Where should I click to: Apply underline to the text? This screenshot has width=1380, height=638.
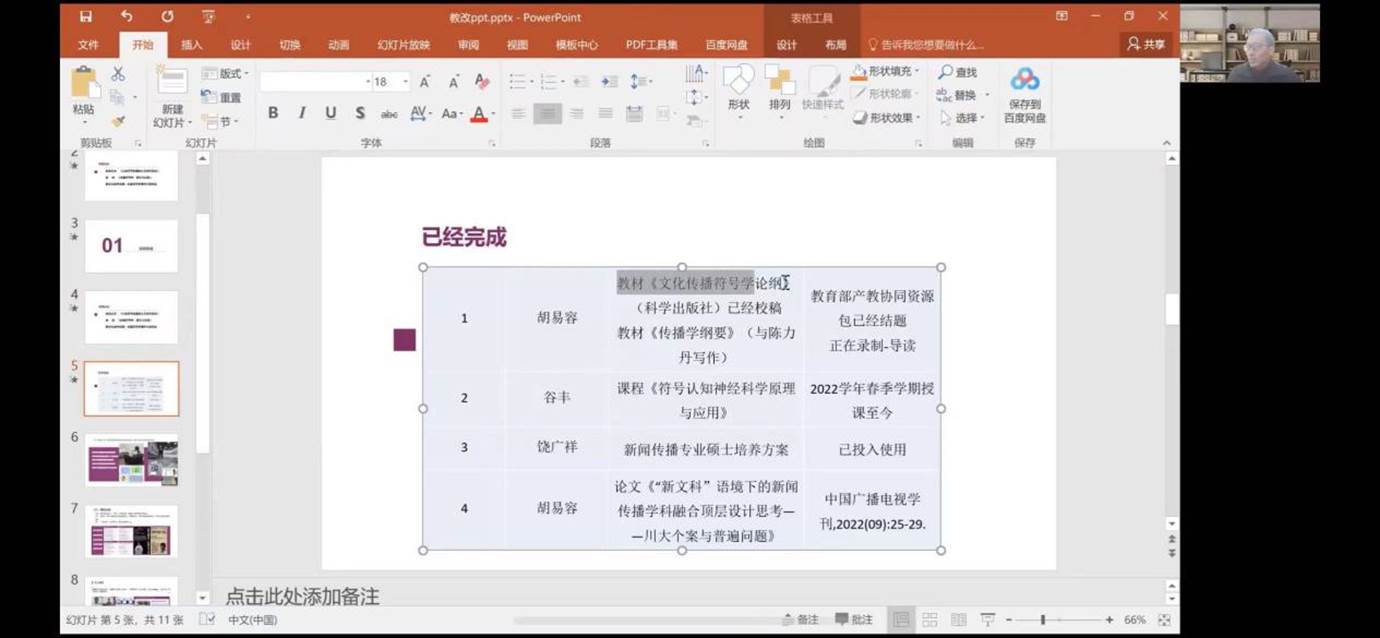point(330,113)
